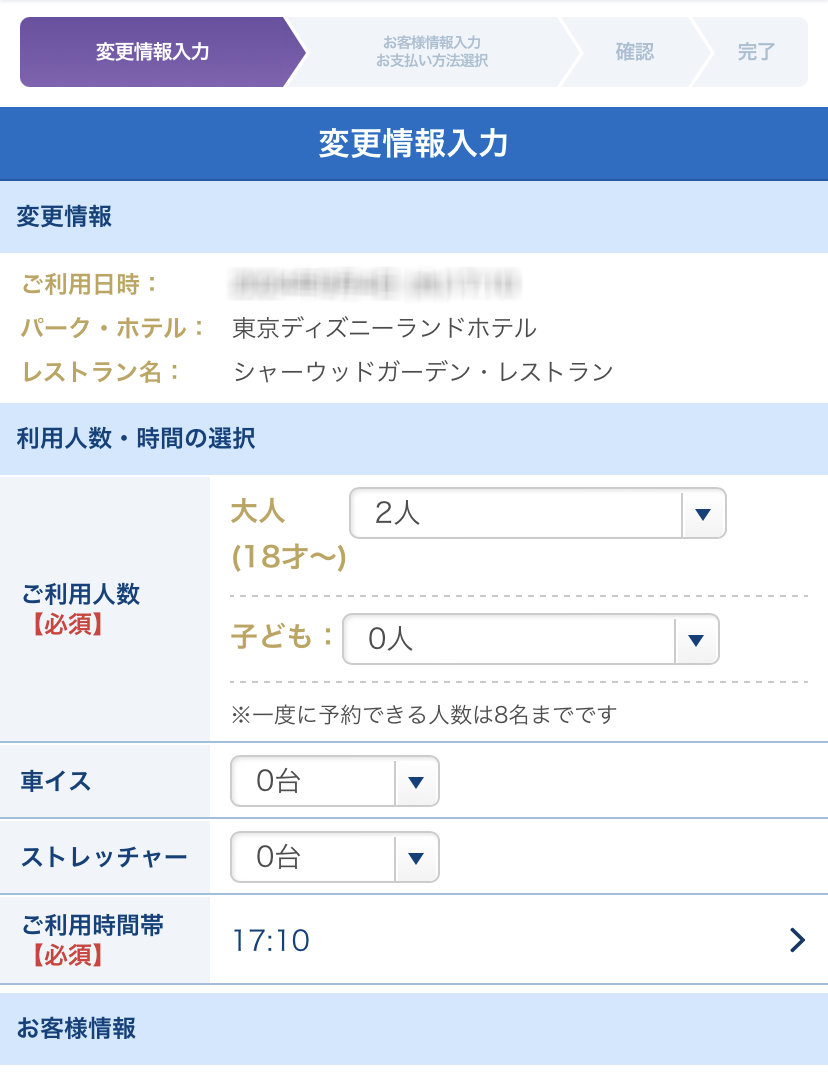Click the note about the 8名 limit

point(424,714)
